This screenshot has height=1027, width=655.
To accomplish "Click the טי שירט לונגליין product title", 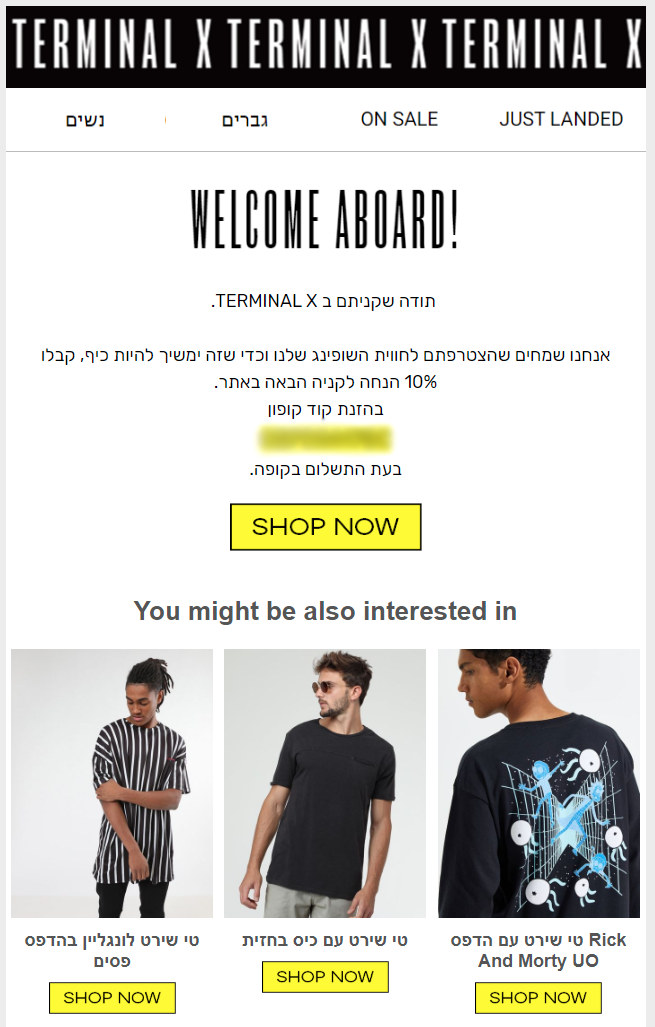I will pos(112,950).
